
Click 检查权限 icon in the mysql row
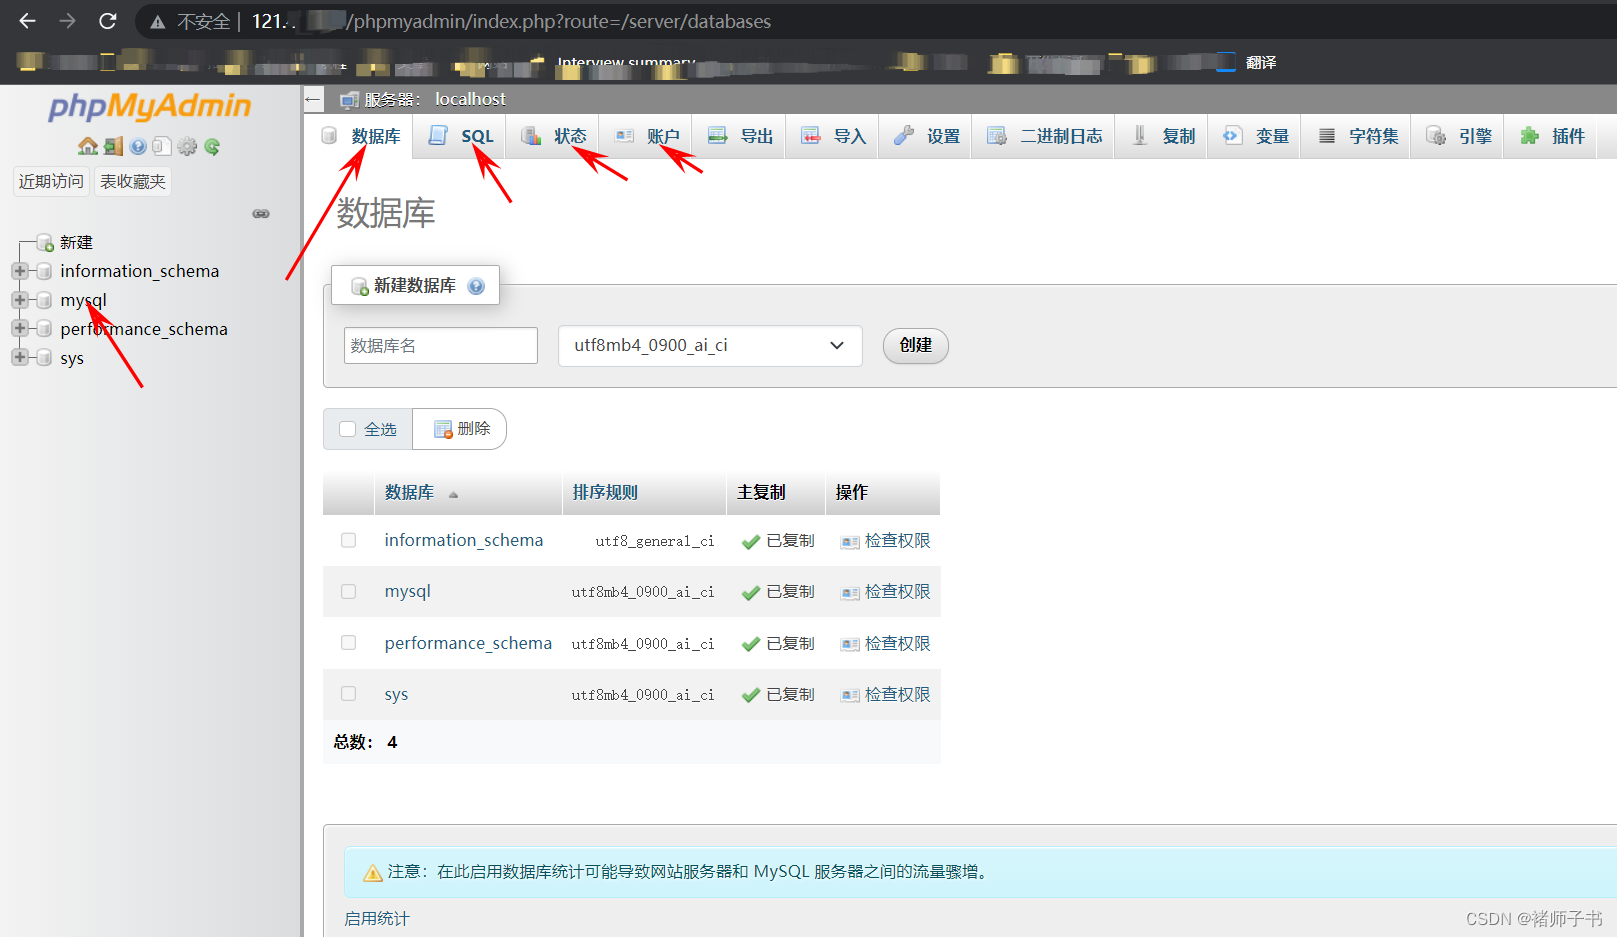tap(850, 593)
